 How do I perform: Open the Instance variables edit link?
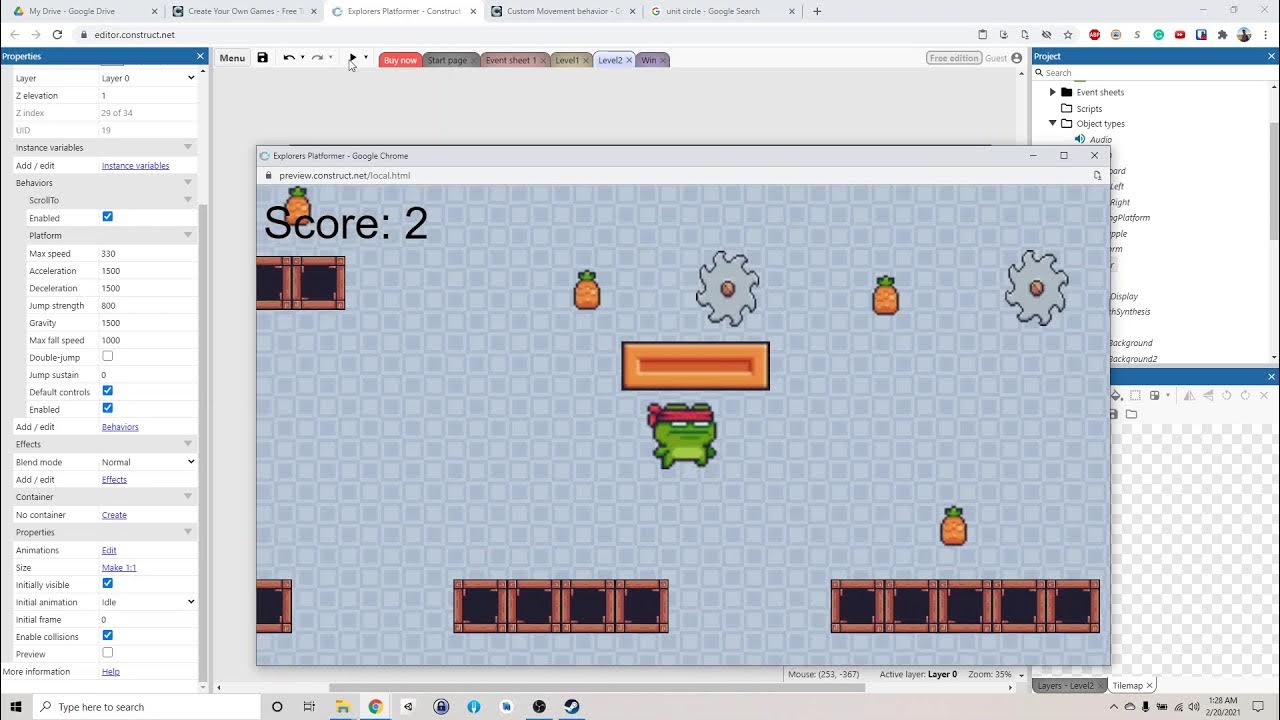pos(135,166)
